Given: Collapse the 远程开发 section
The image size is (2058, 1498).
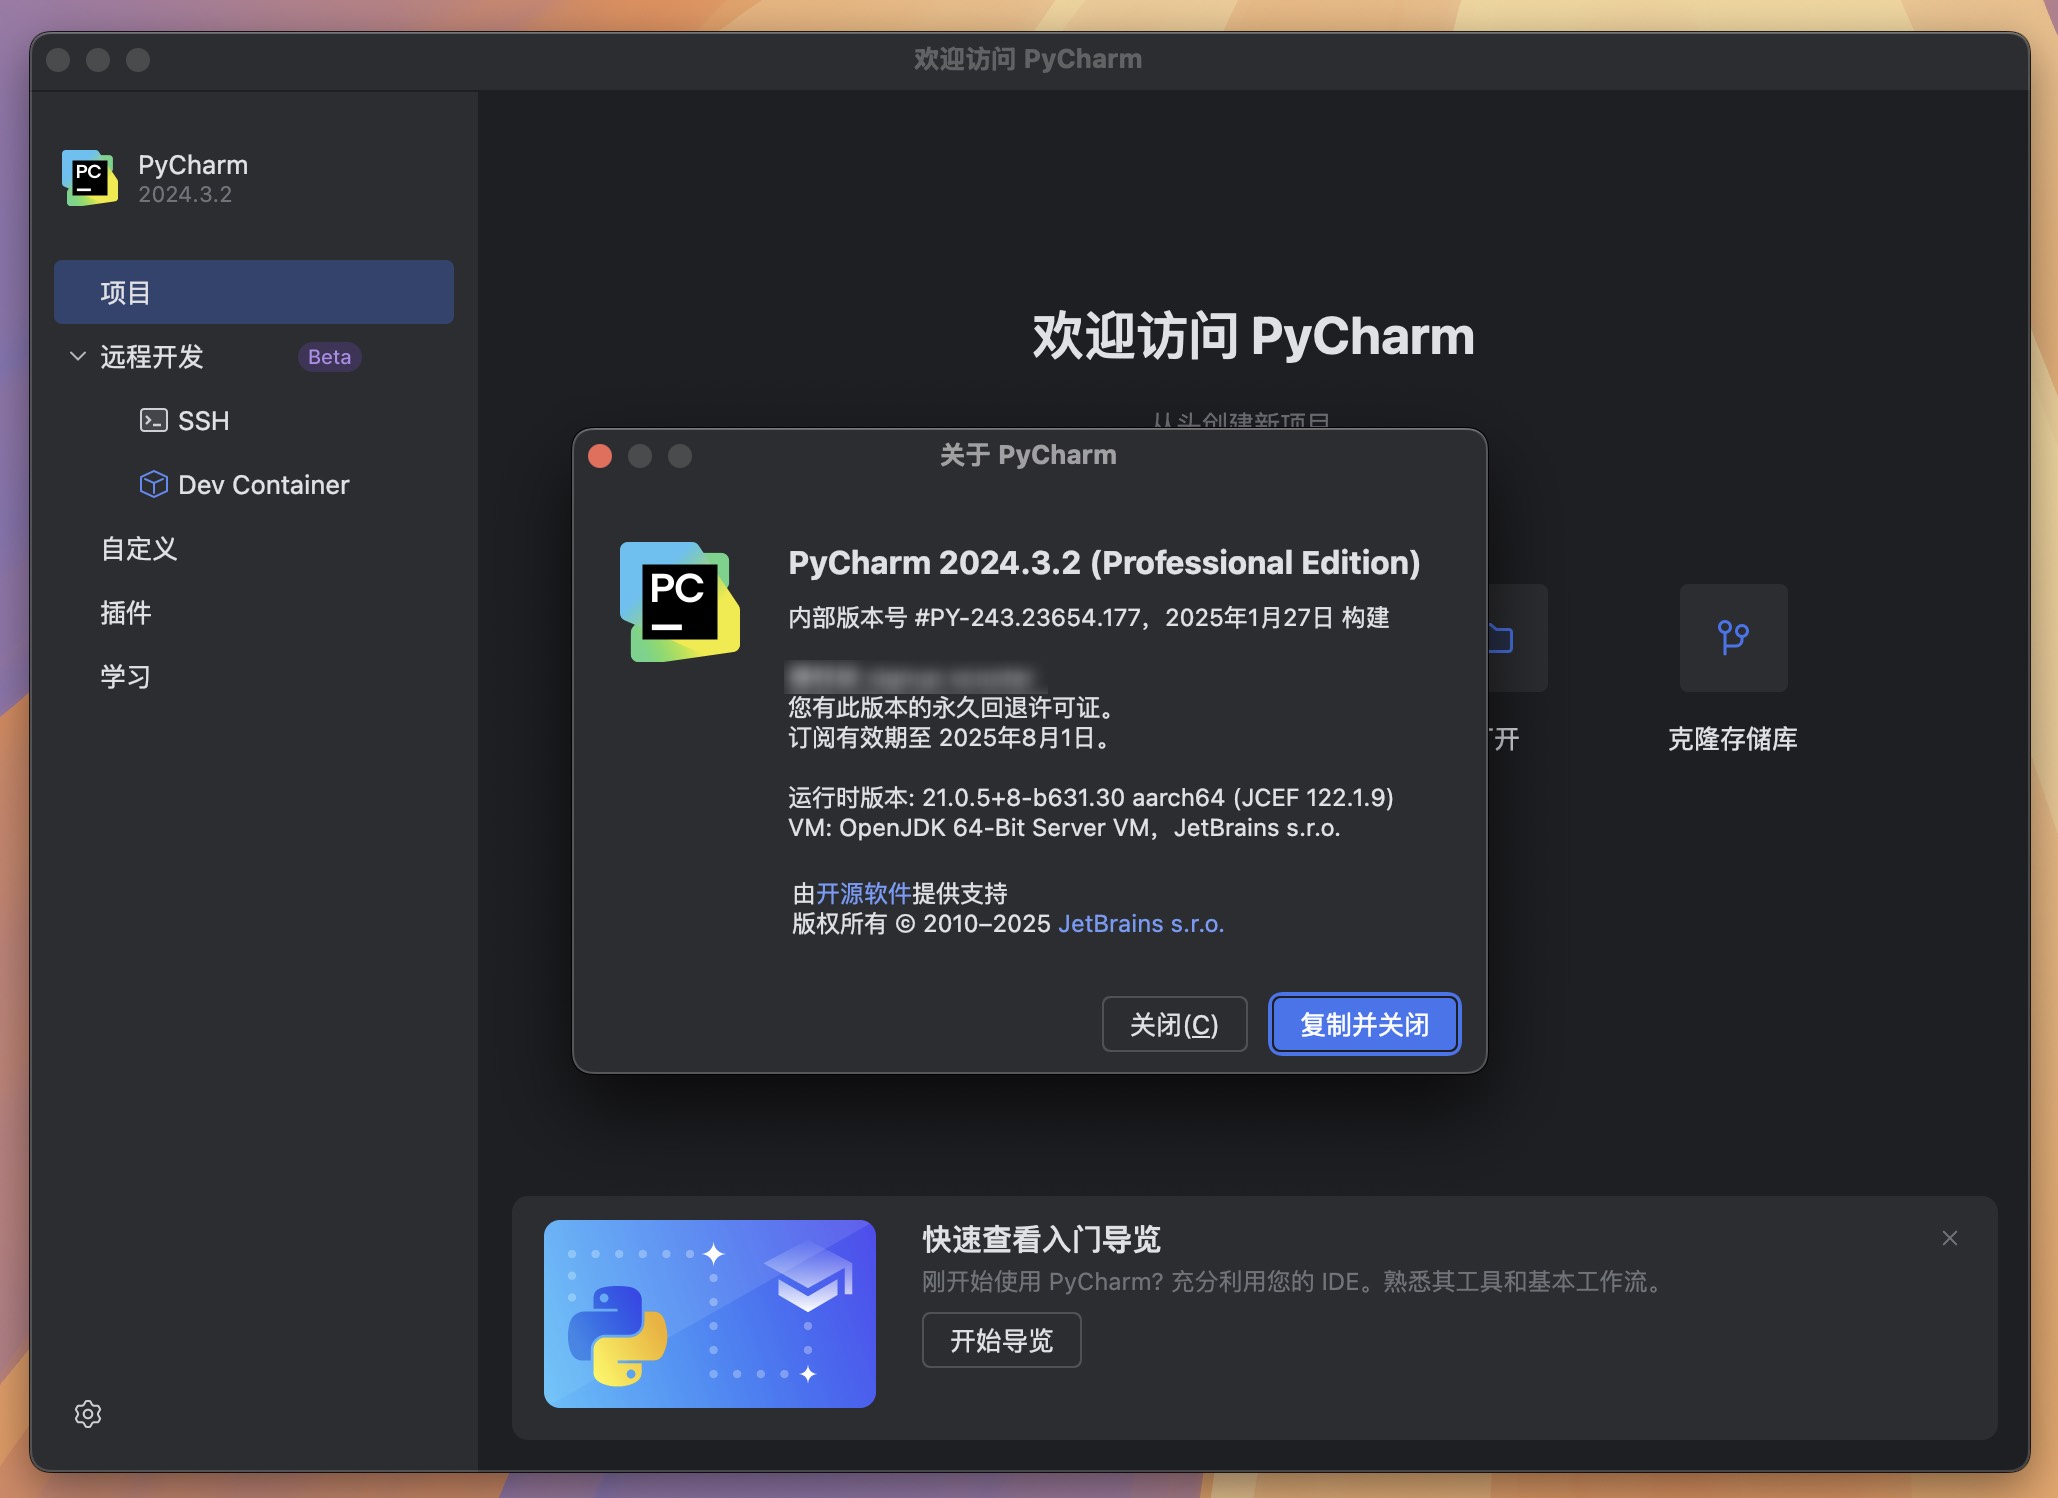Looking at the screenshot, I should [77, 356].
